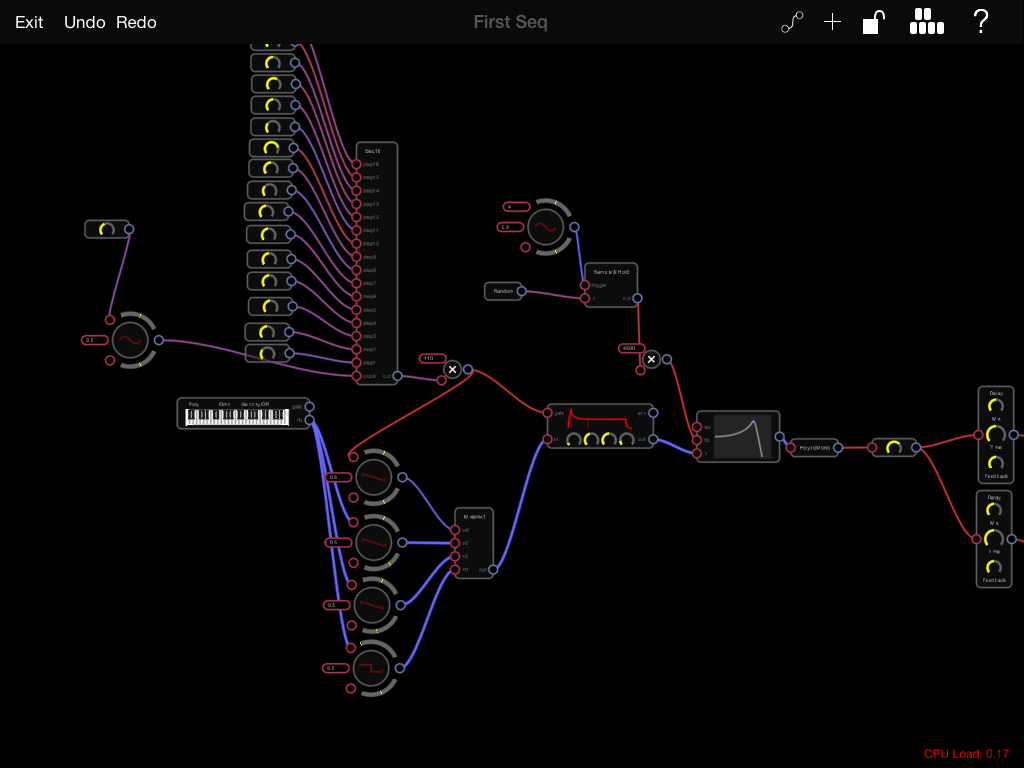Select the topmost saw oscillator
Screen dimensions: 1024x768
click(x=374, y=477)
